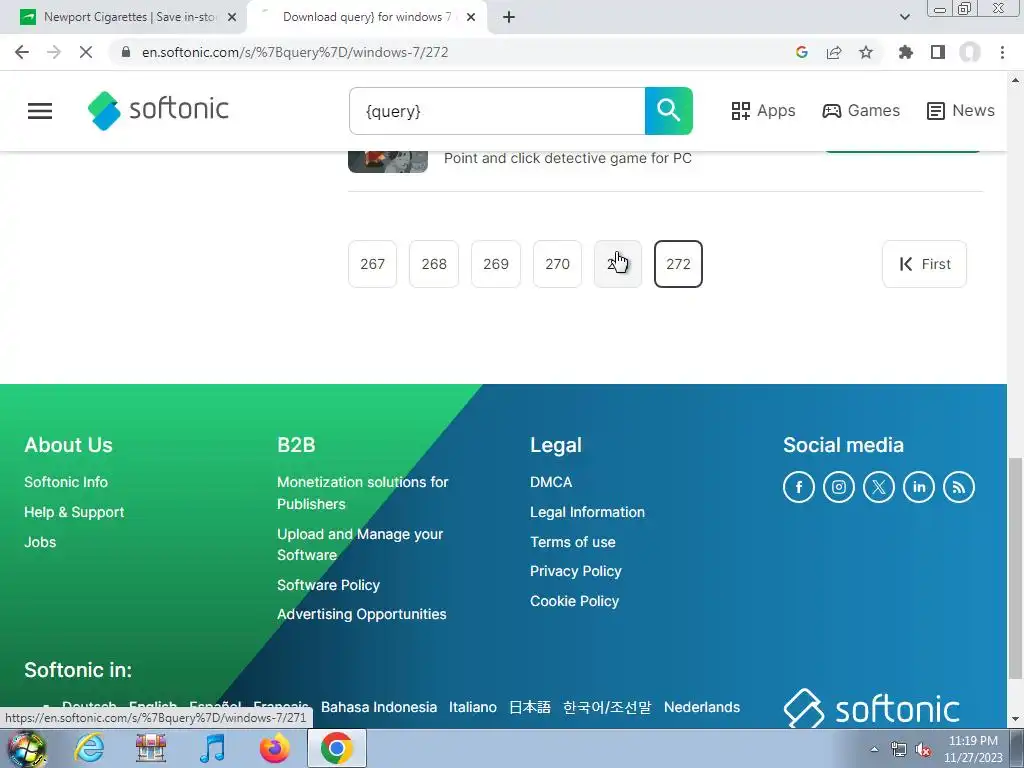
Task: Click the blue search magnifier button
Action: point(669,110)
